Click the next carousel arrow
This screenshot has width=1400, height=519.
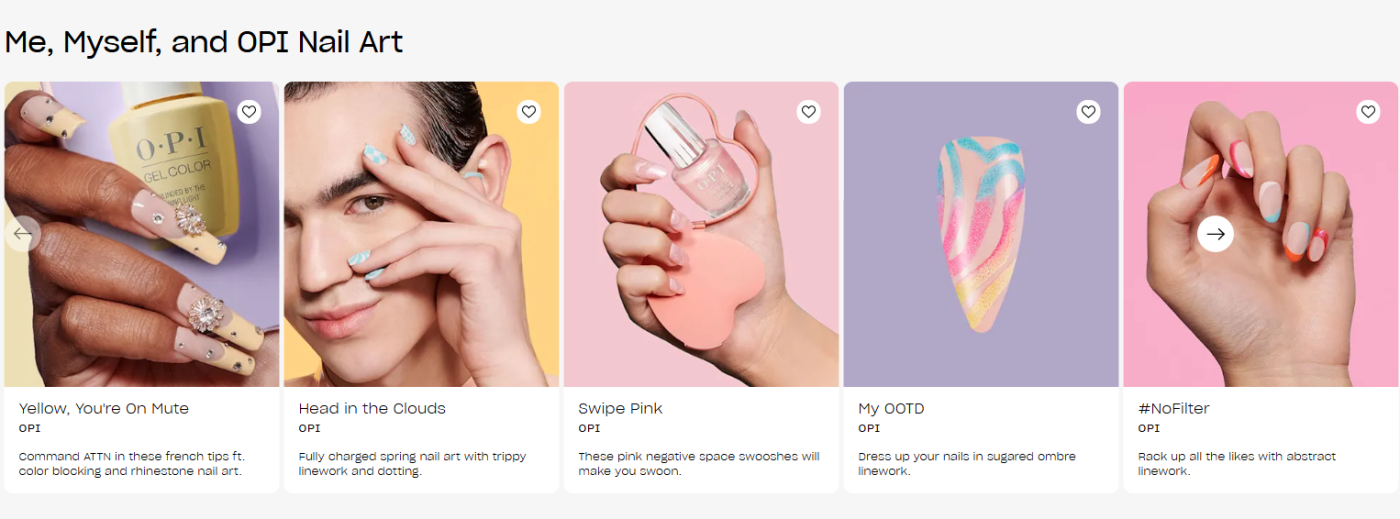(x=1215, y=234)
